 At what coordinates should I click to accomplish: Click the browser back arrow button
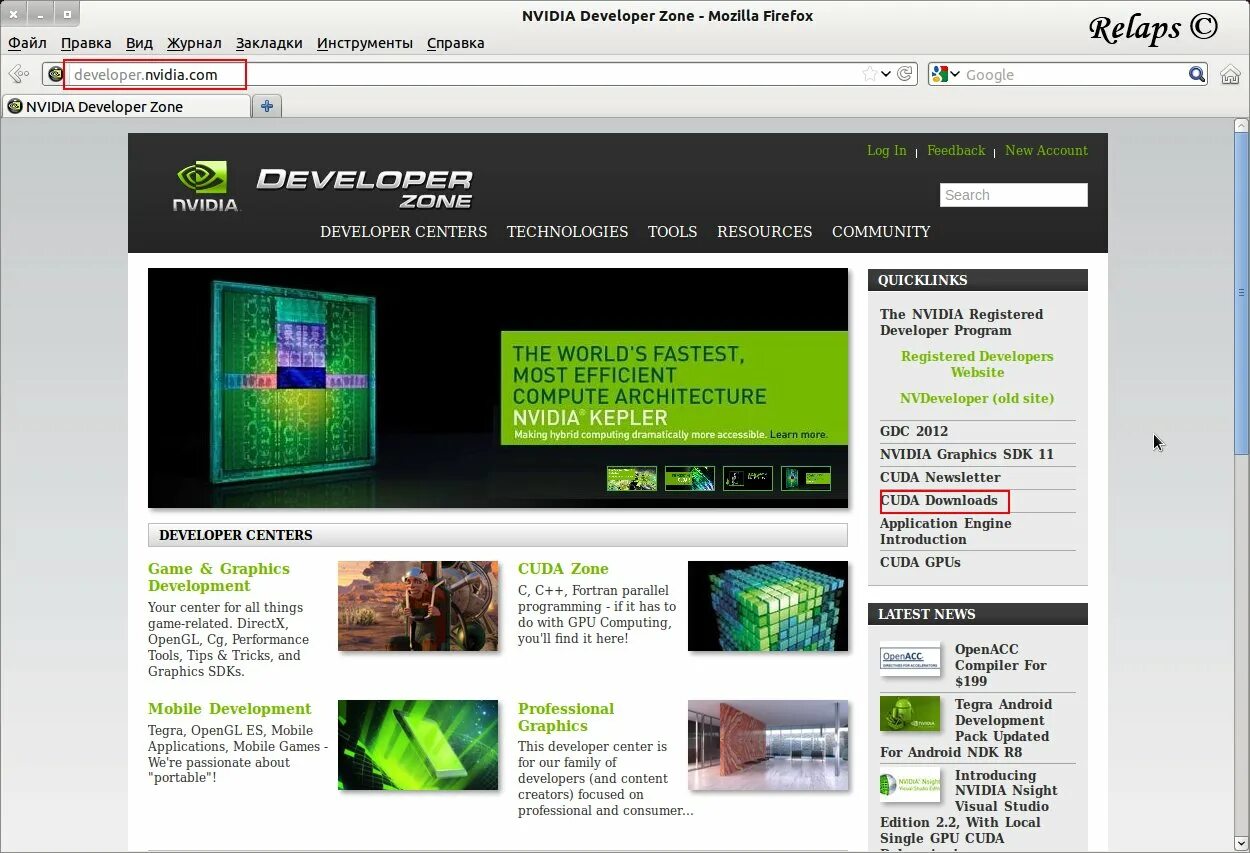point(18,74)
